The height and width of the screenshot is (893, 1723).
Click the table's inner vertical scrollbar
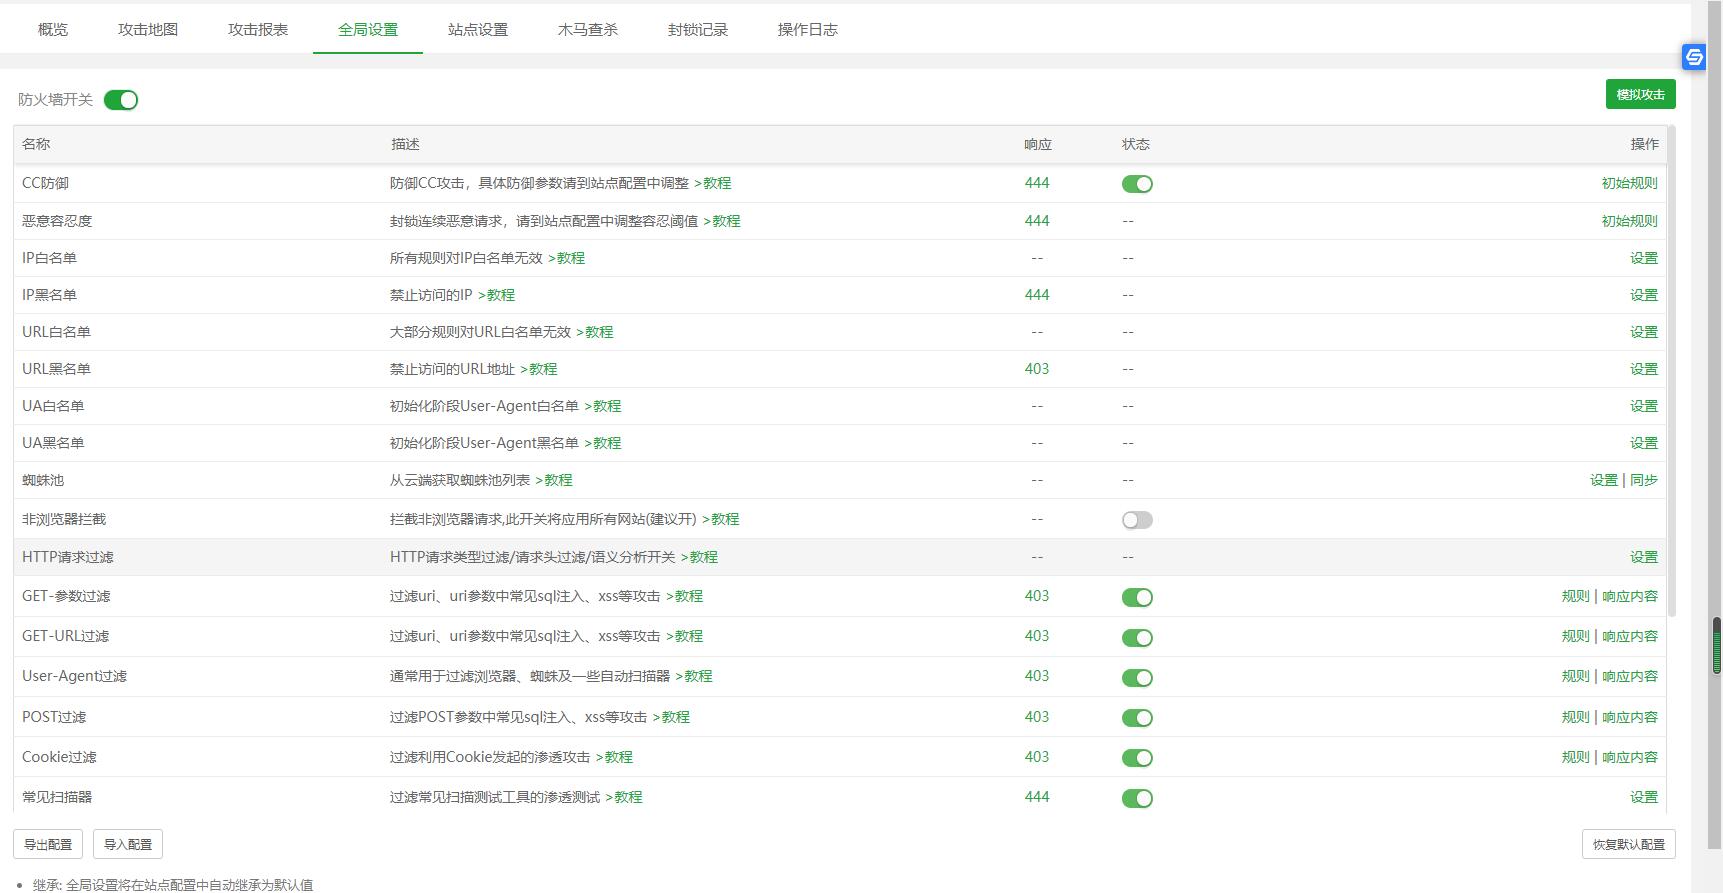click(x=1671, y=370)
